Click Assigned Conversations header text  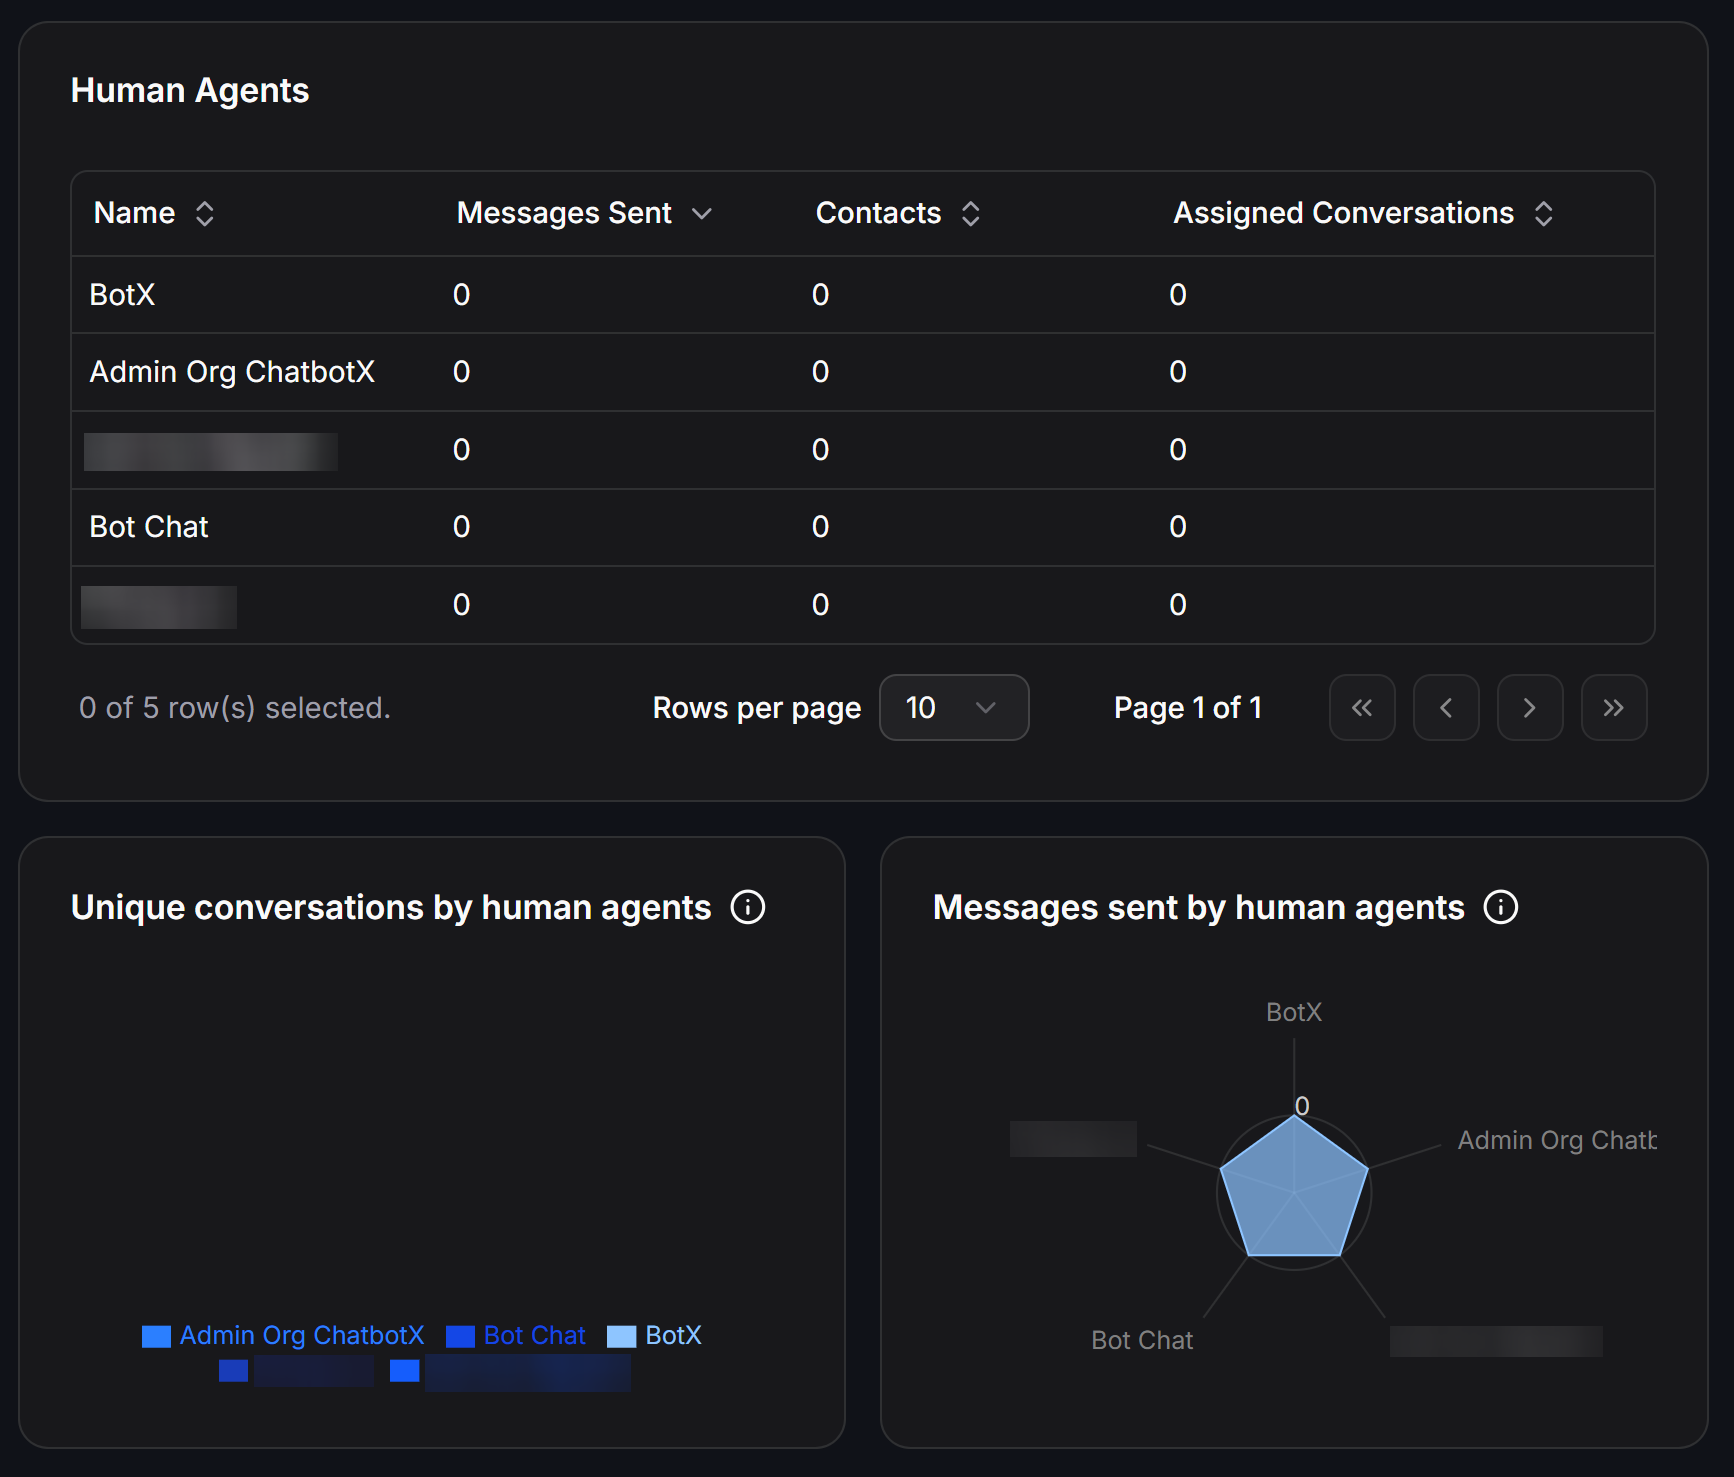1344,213
